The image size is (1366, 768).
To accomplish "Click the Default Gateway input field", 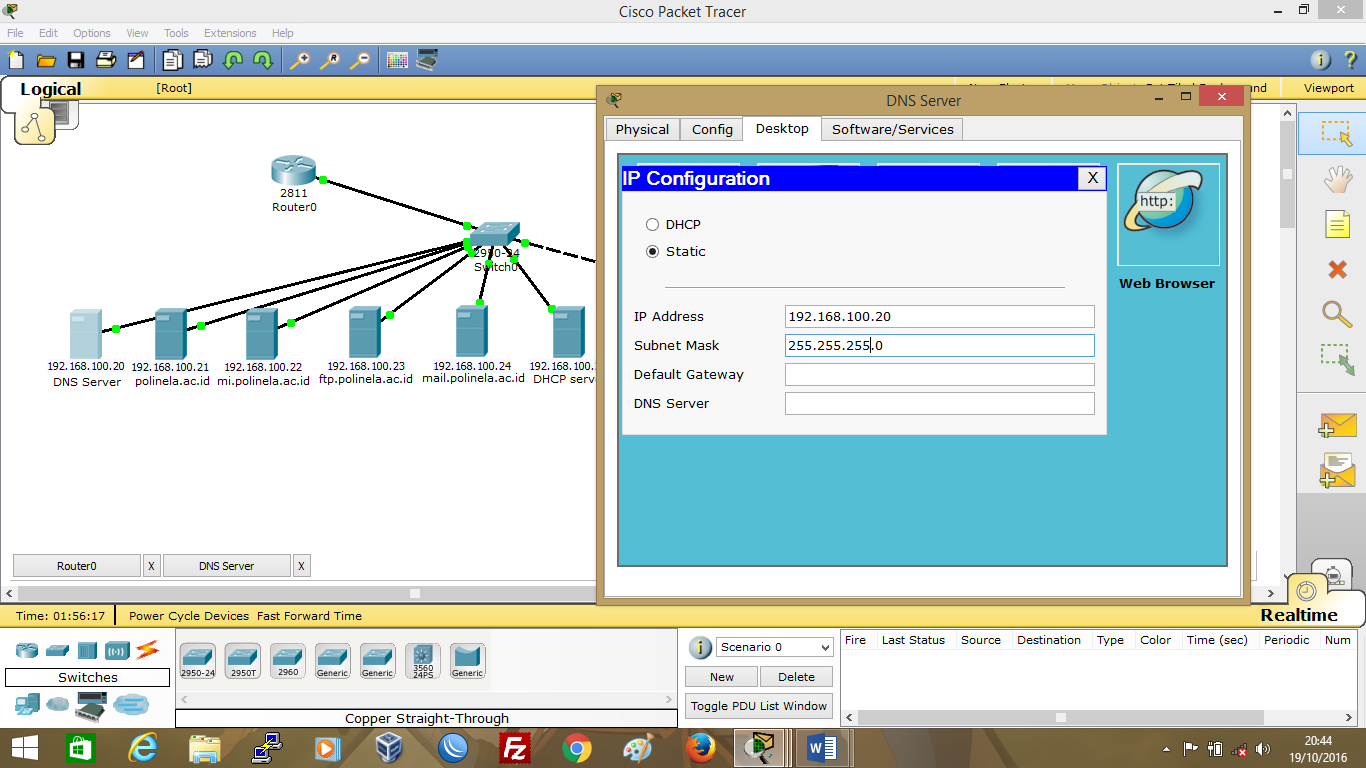I will 940,375.
